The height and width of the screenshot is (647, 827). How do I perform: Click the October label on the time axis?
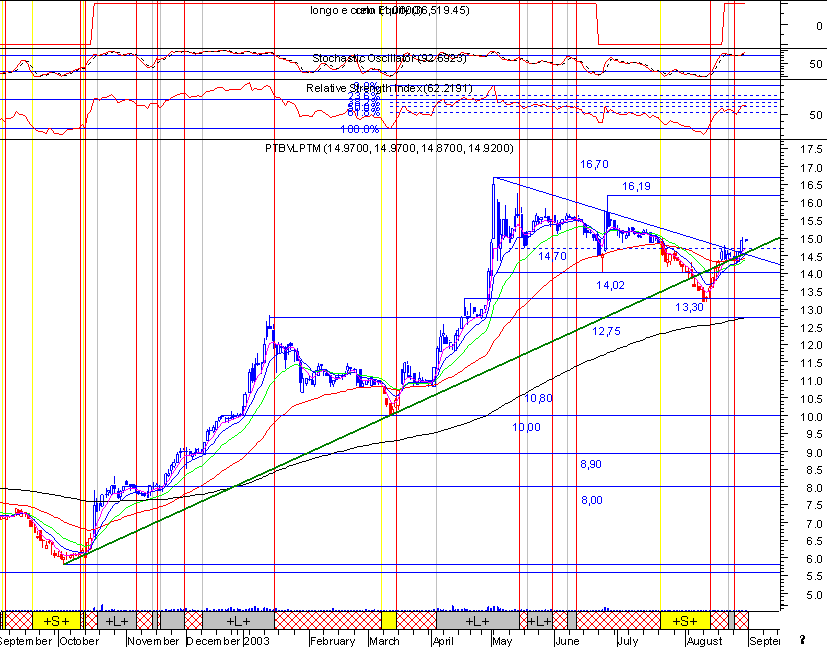tap(79, 641)
